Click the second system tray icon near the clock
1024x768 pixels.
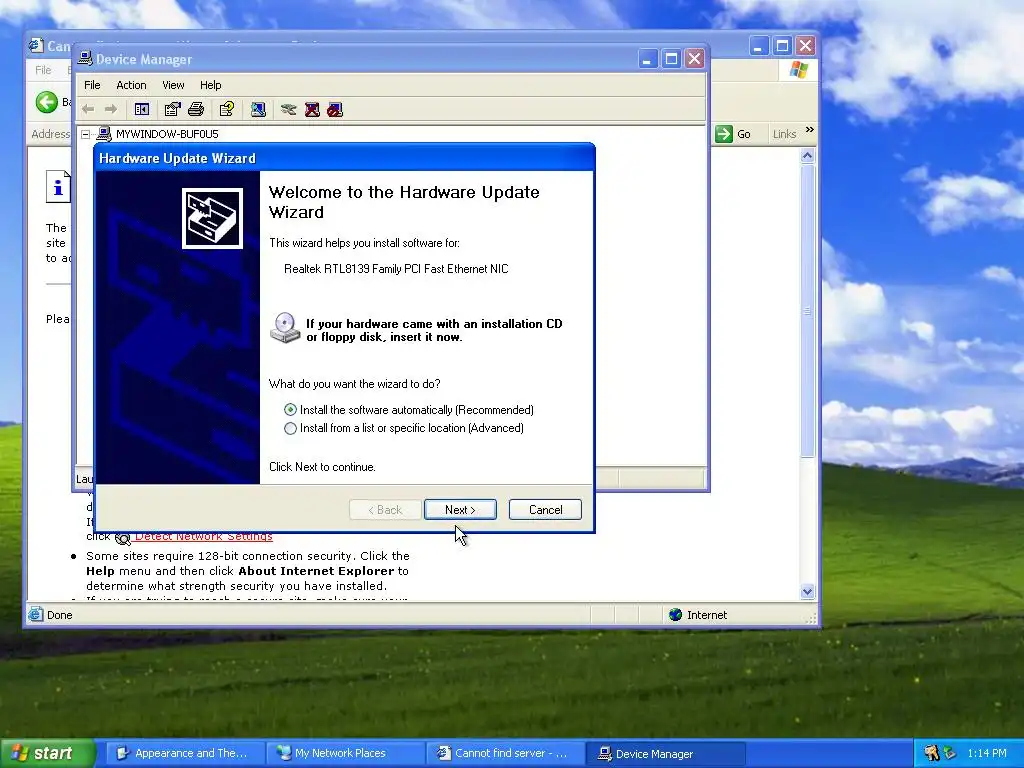949,753
